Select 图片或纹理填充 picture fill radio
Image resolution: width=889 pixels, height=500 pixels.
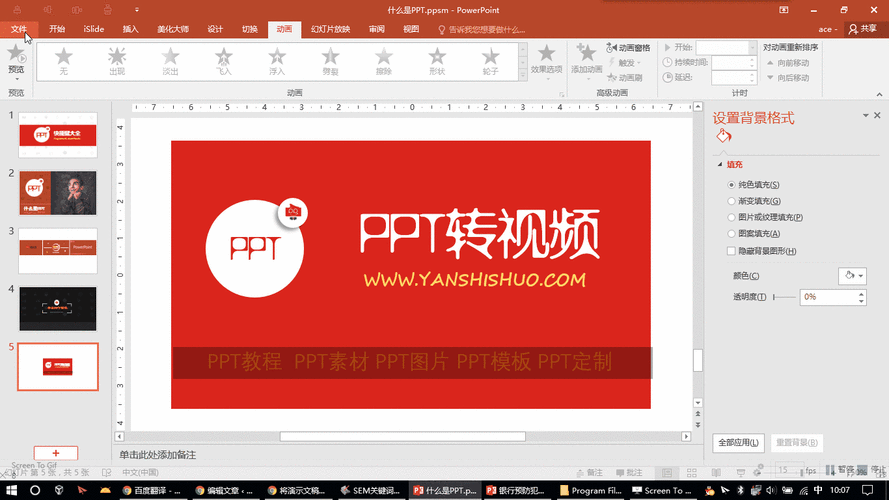[x=731, y=217]
